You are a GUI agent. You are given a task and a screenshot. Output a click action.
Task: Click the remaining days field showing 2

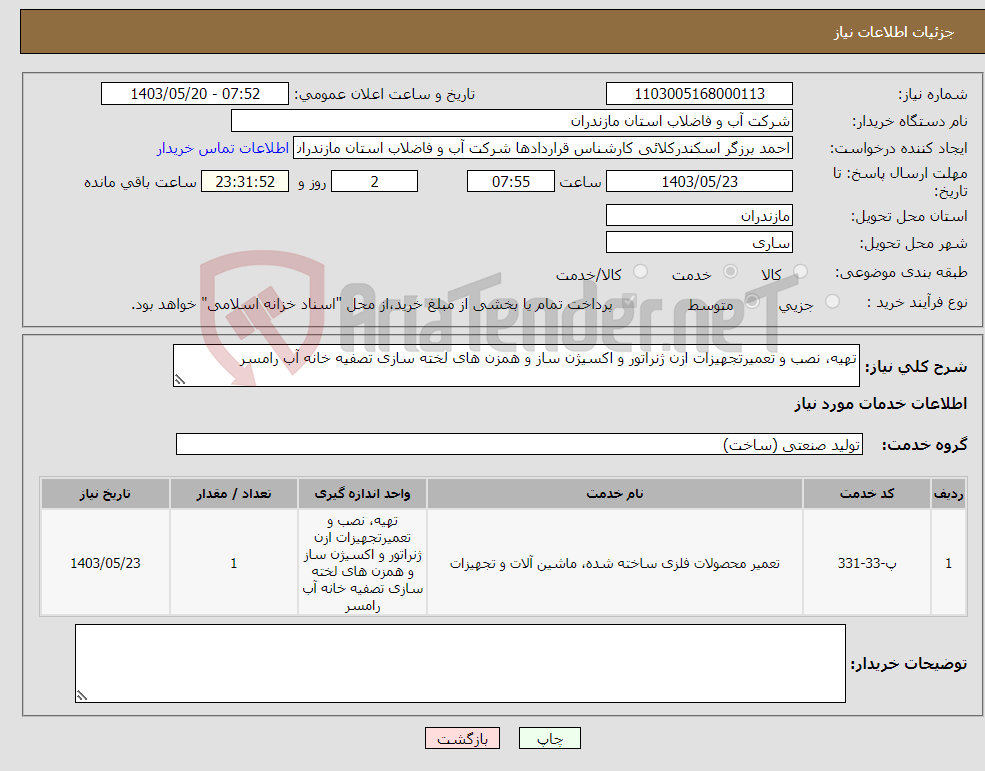click(x=374, y=182)
